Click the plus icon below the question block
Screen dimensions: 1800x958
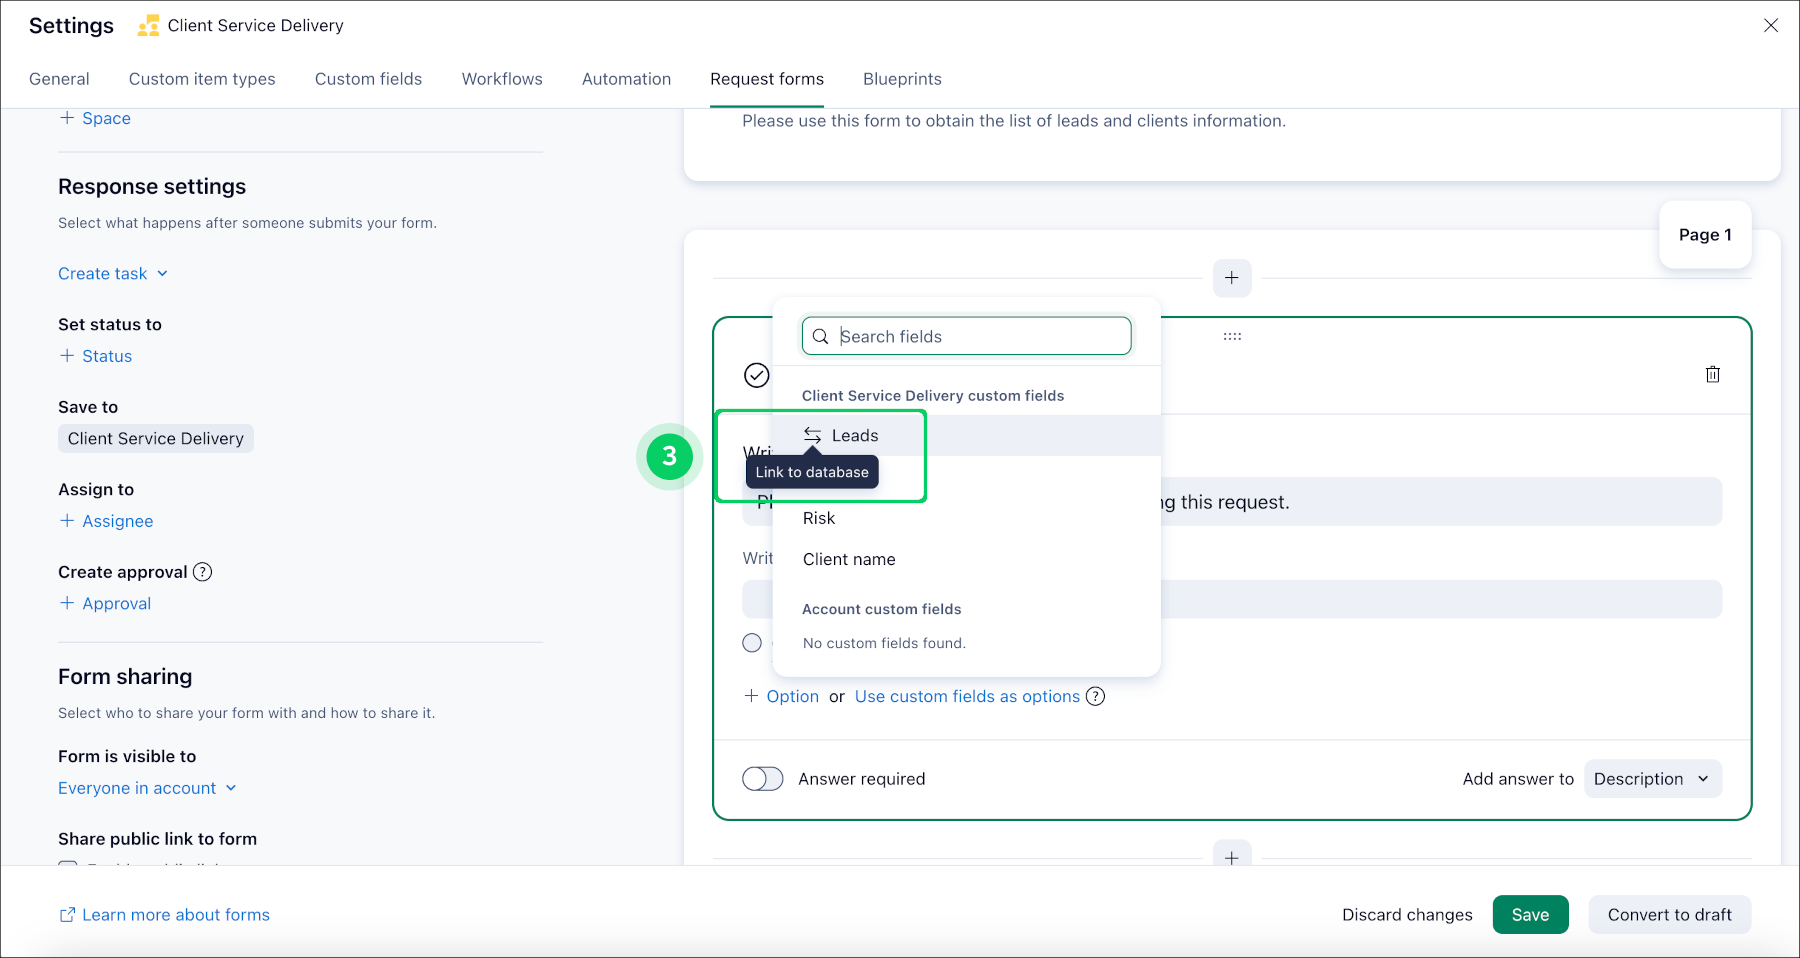(x=1231, y=856)
